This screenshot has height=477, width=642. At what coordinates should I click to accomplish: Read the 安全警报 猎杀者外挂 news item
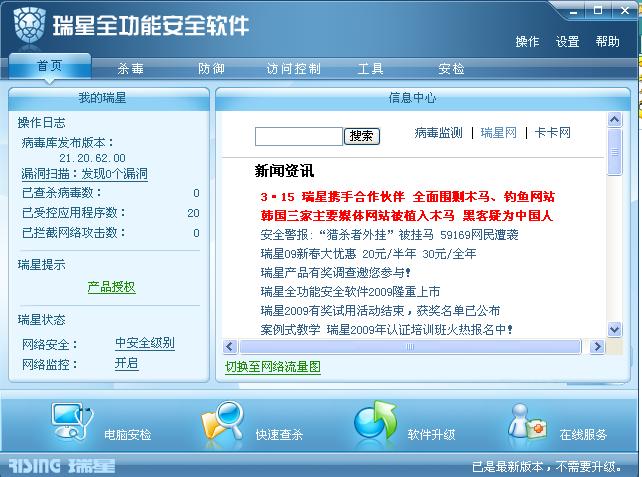pos(389,235)
